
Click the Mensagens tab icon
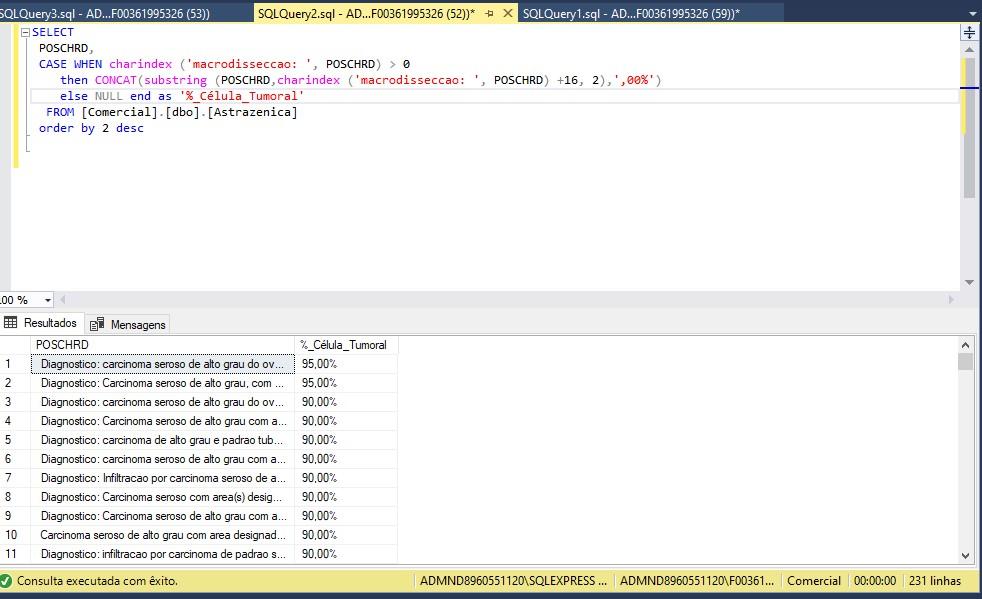(97, 325)
